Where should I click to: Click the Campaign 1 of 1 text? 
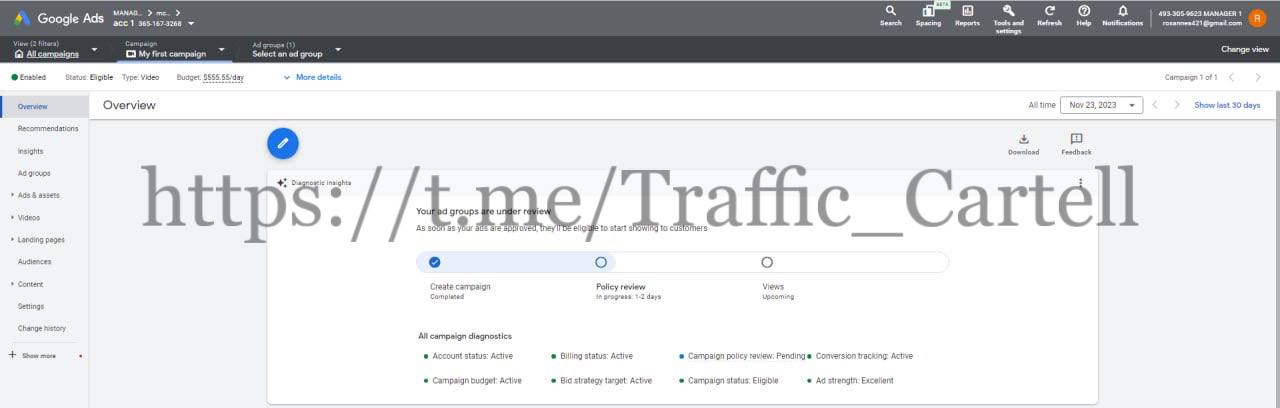[1191, 77]
